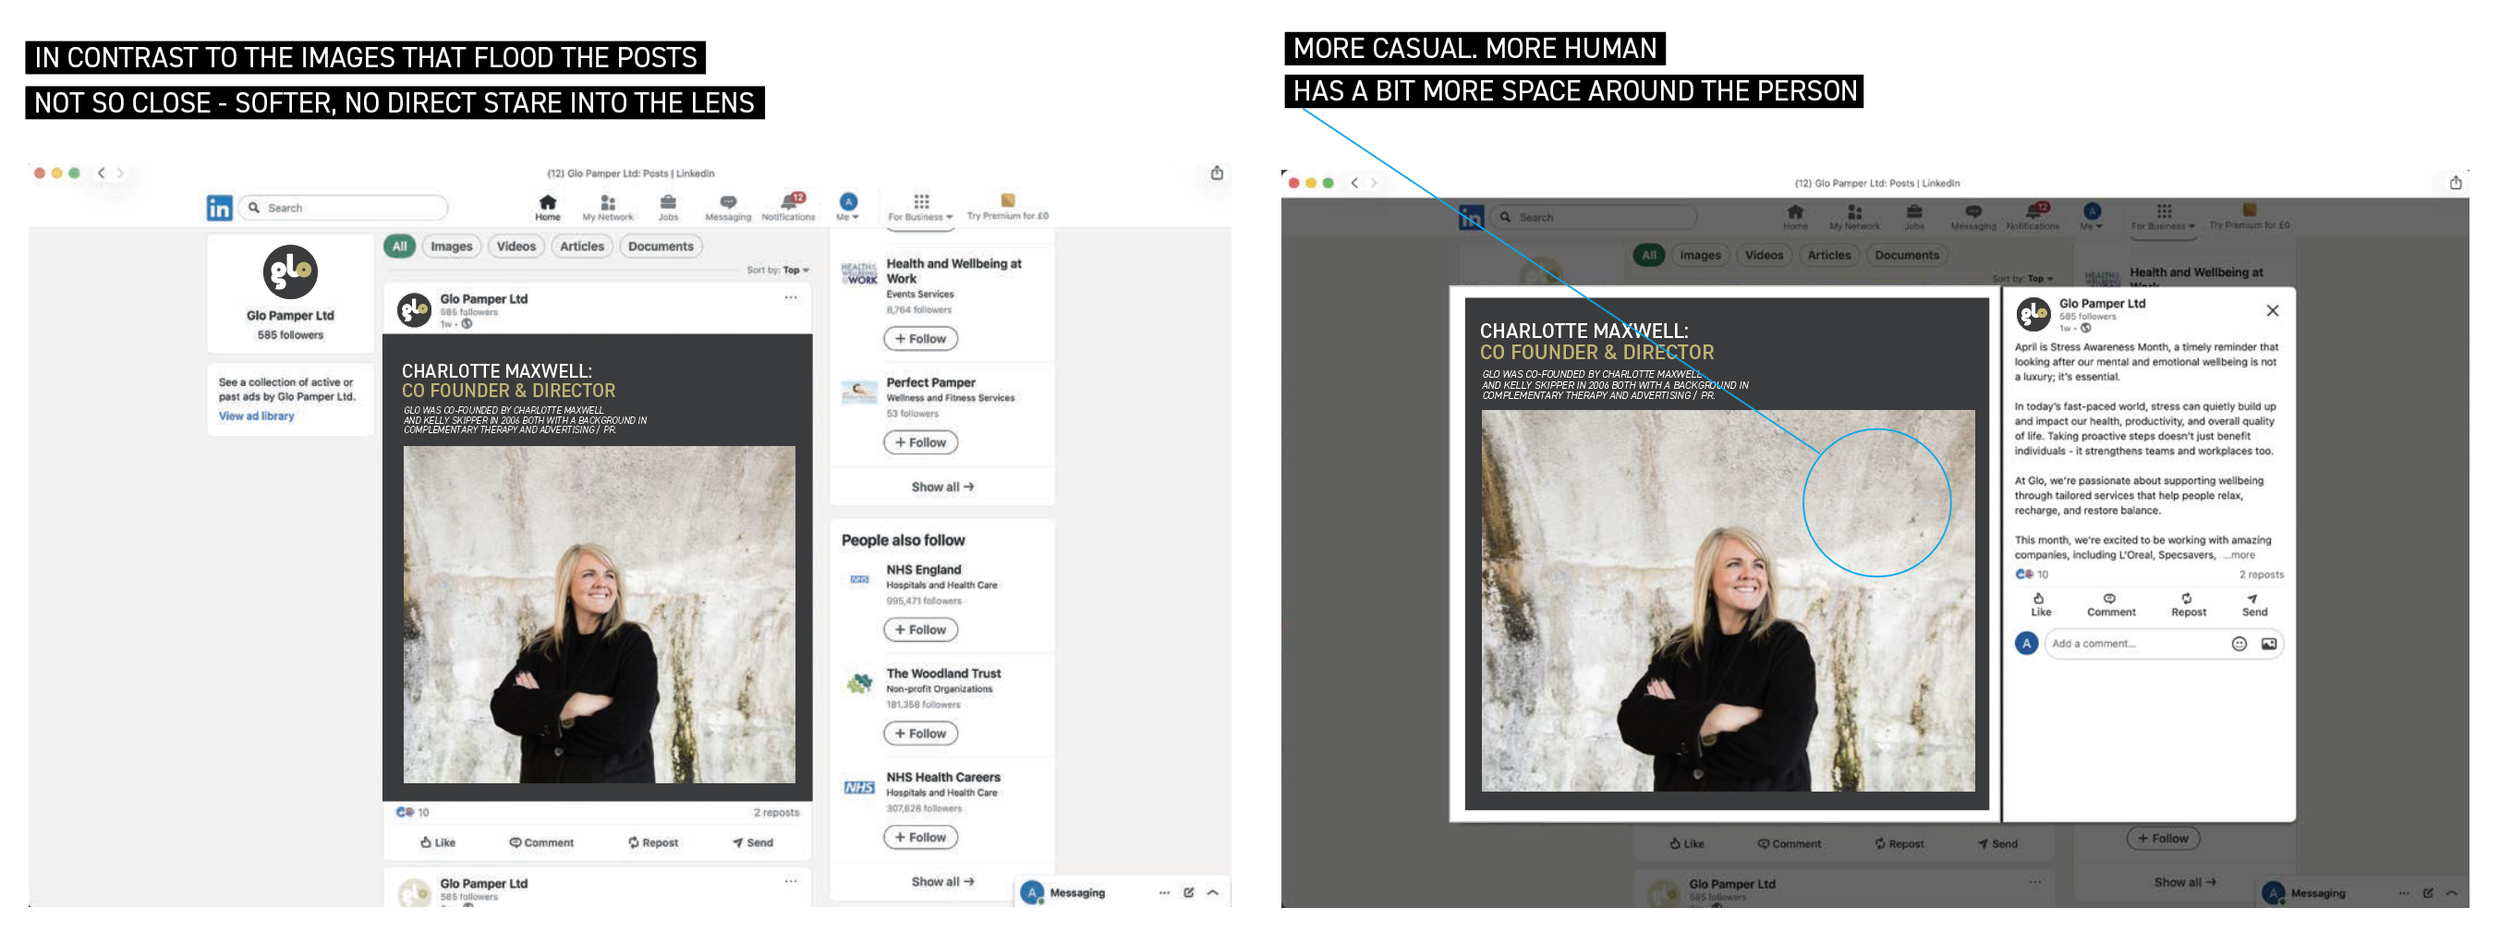Screen dimensions: 2500x942
Task: Open Messaging bar options dots, undimmed window
Action: pyautogui.click(x=1164, y=893)
